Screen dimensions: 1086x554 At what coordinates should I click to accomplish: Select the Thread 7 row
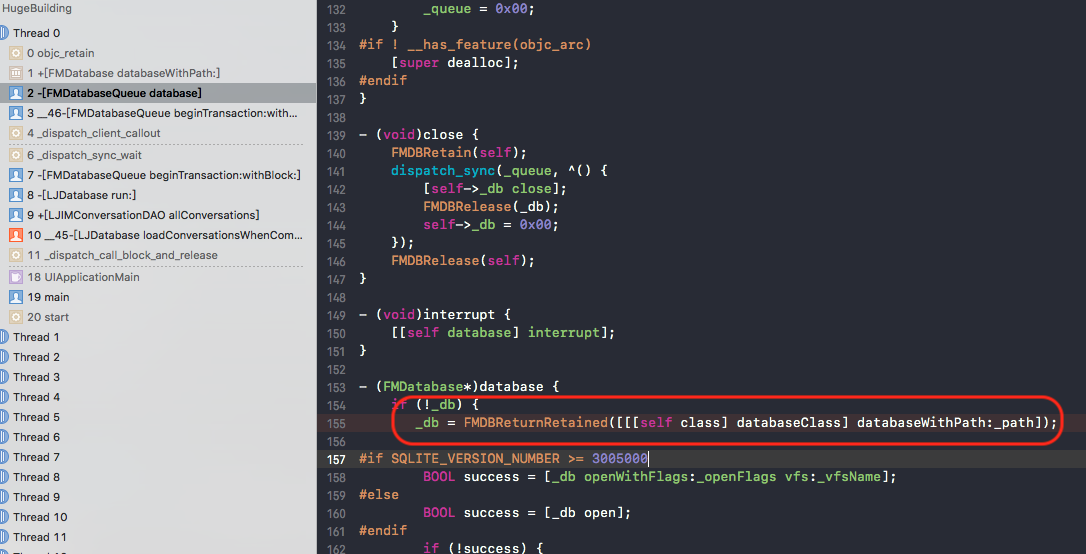(x=158, y=458)
